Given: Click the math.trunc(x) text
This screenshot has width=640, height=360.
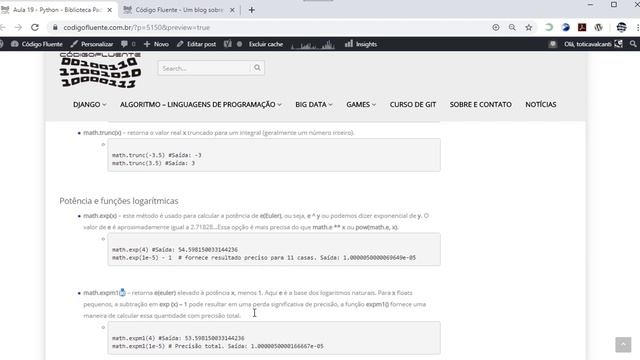Looking at the screenshot, I should (102, 133).
